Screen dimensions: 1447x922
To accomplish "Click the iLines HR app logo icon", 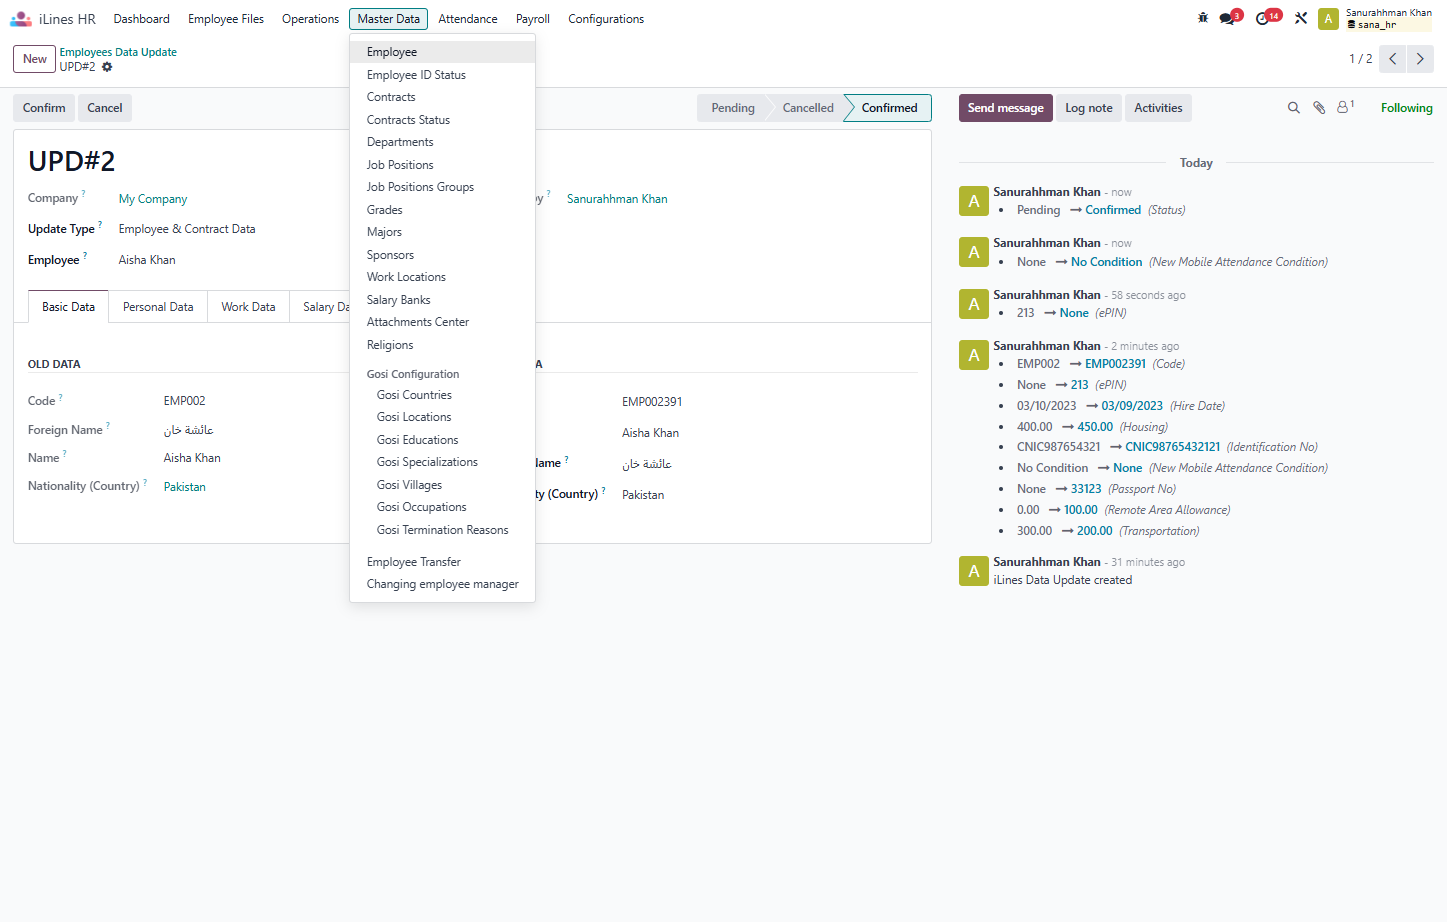I will (21, 19).
